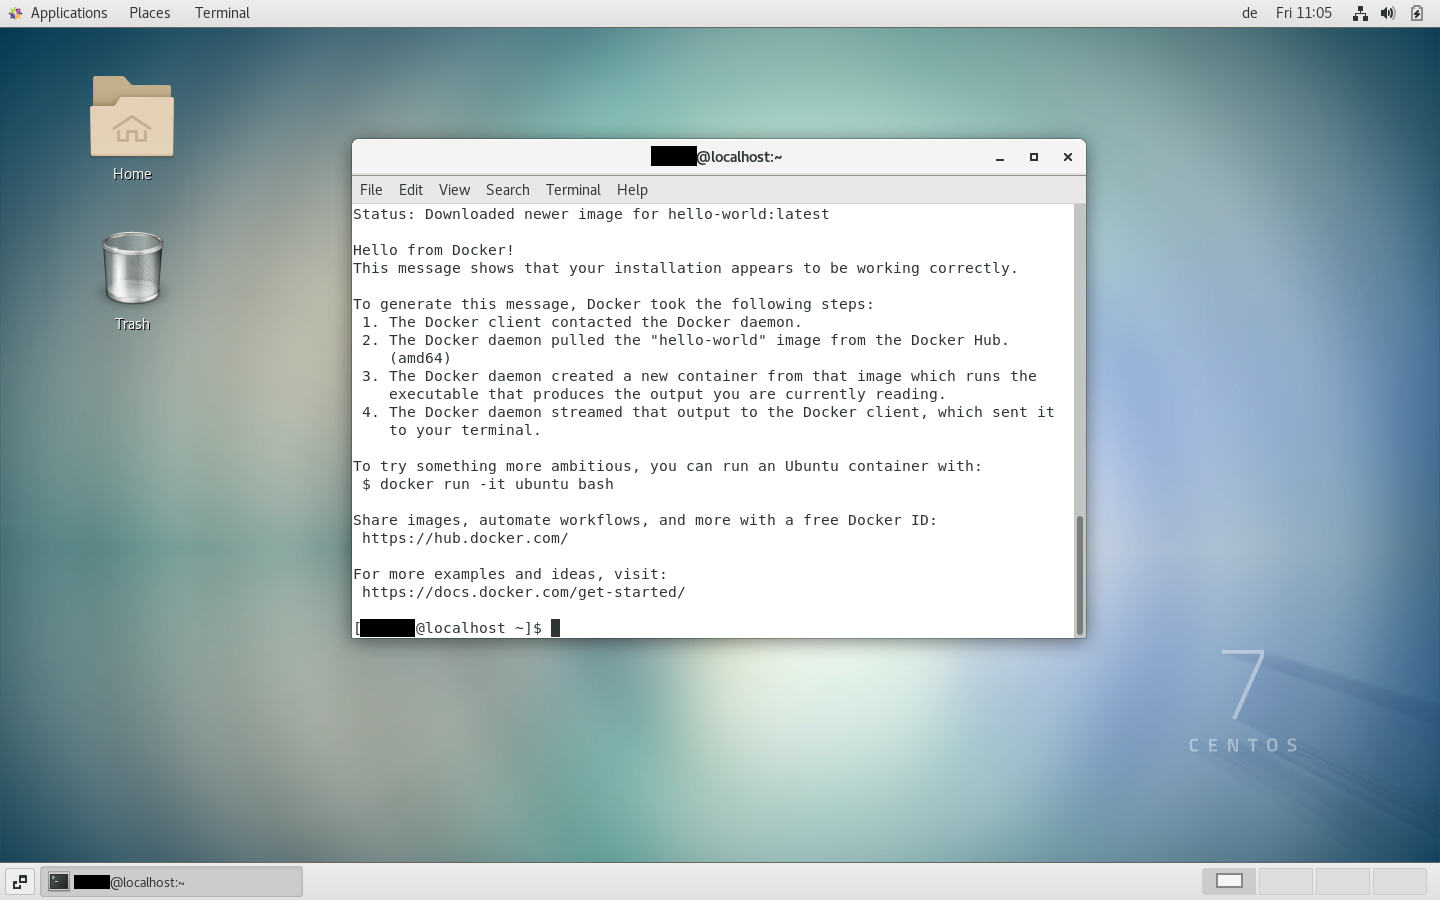Click the 'Hello from Docker!' line

(x=434, y=250)
